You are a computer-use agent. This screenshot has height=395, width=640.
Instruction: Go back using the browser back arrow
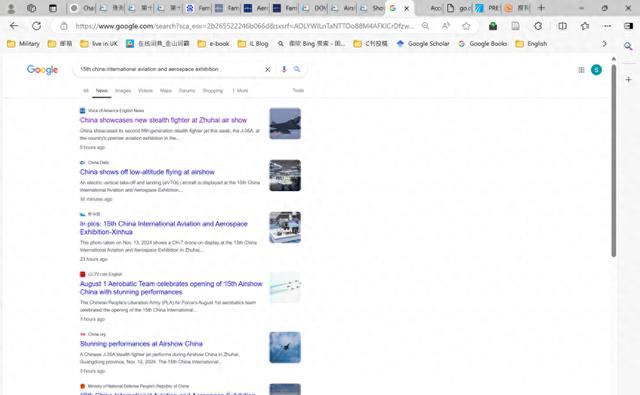point(14,26)
